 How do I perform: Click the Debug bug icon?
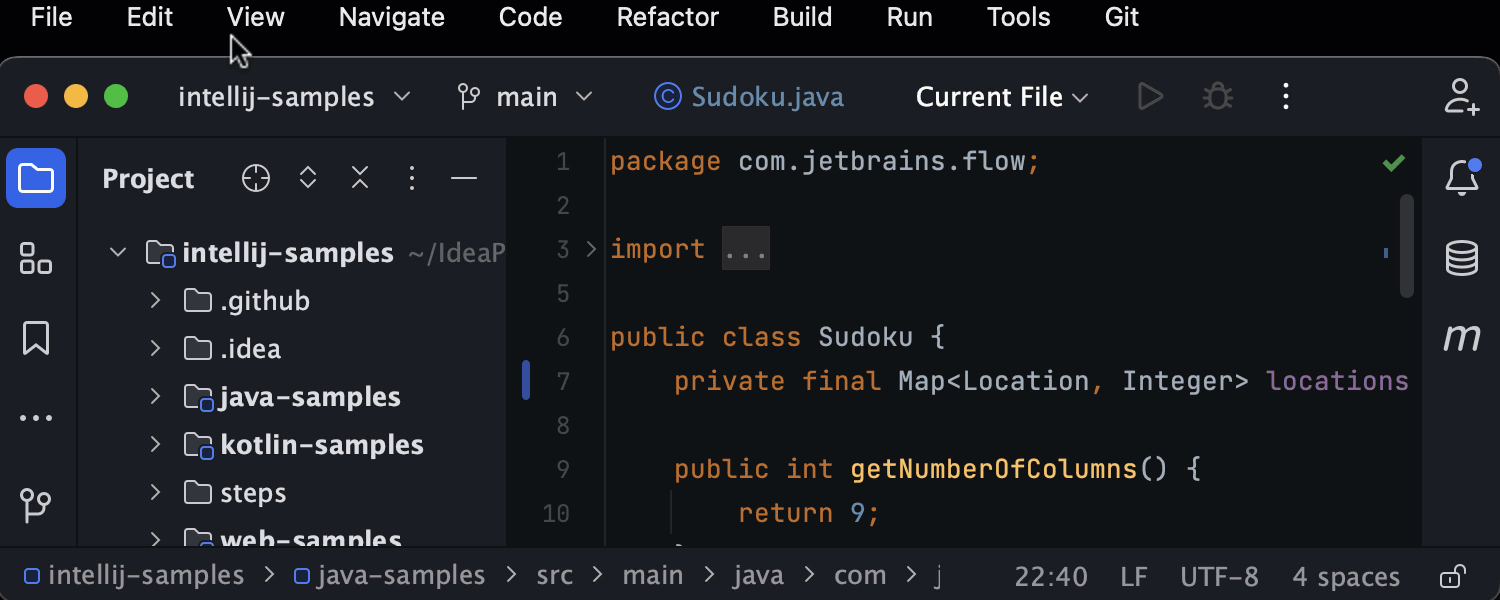pyautogui.click(x=1217, y=97)
